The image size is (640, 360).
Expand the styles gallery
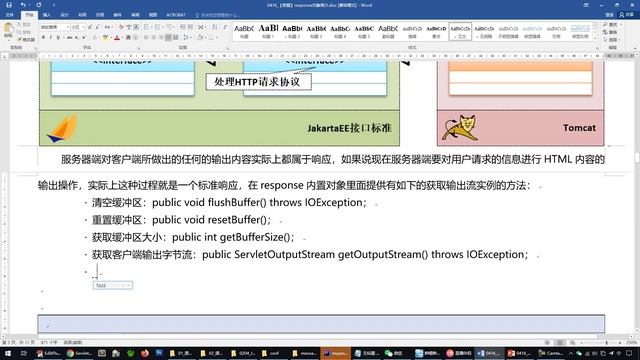tap(595, 38)
